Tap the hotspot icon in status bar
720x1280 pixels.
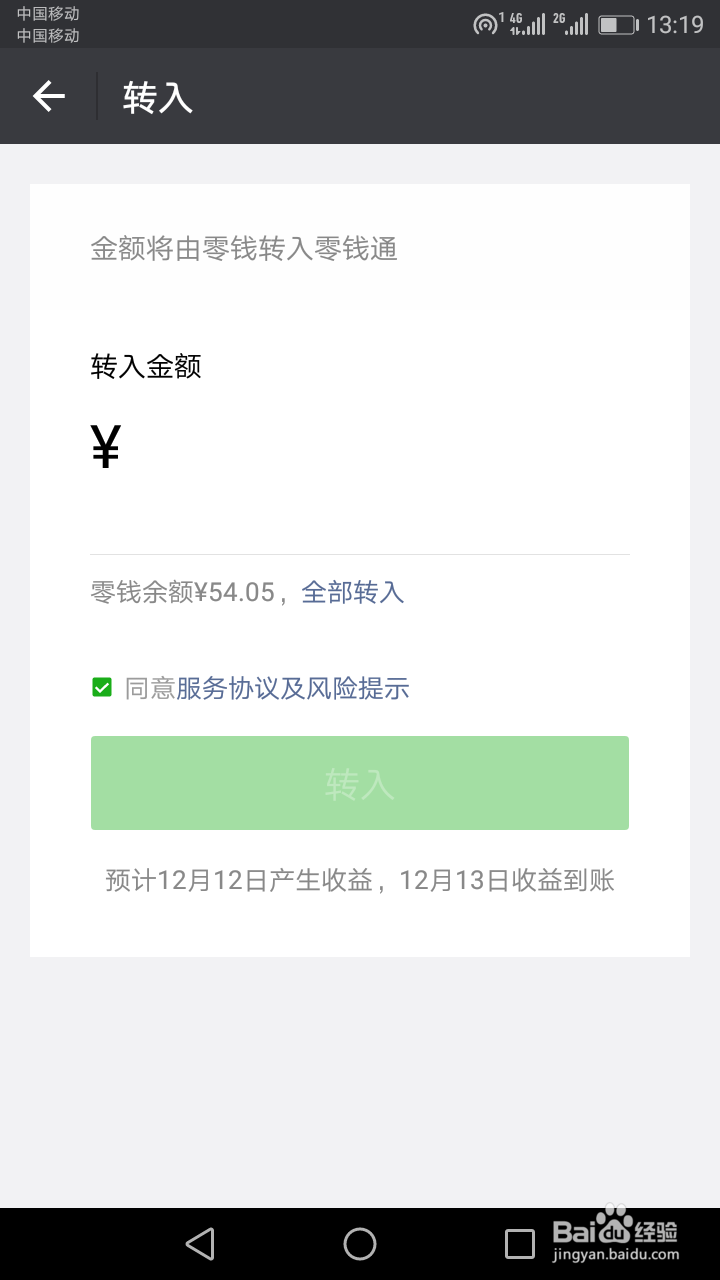485,25
